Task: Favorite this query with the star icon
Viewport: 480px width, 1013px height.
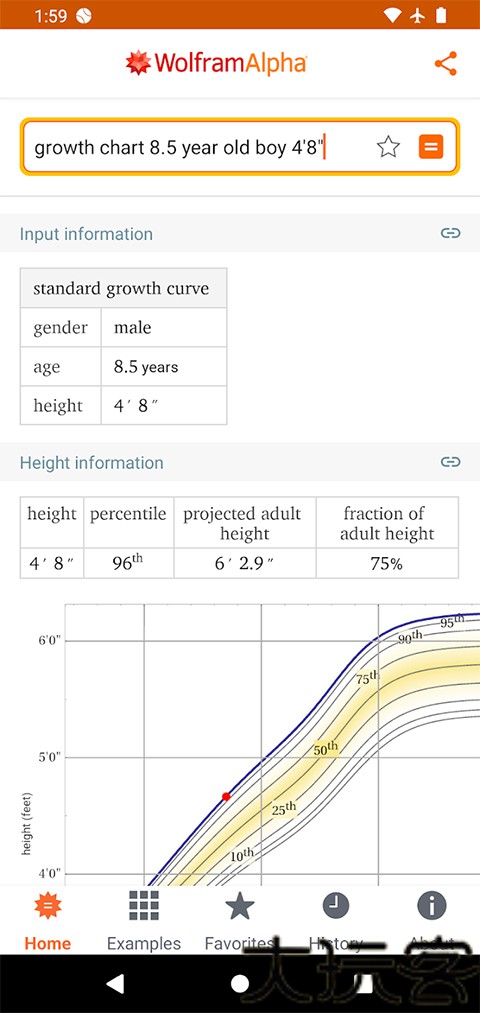Action: tap(388, 147)
